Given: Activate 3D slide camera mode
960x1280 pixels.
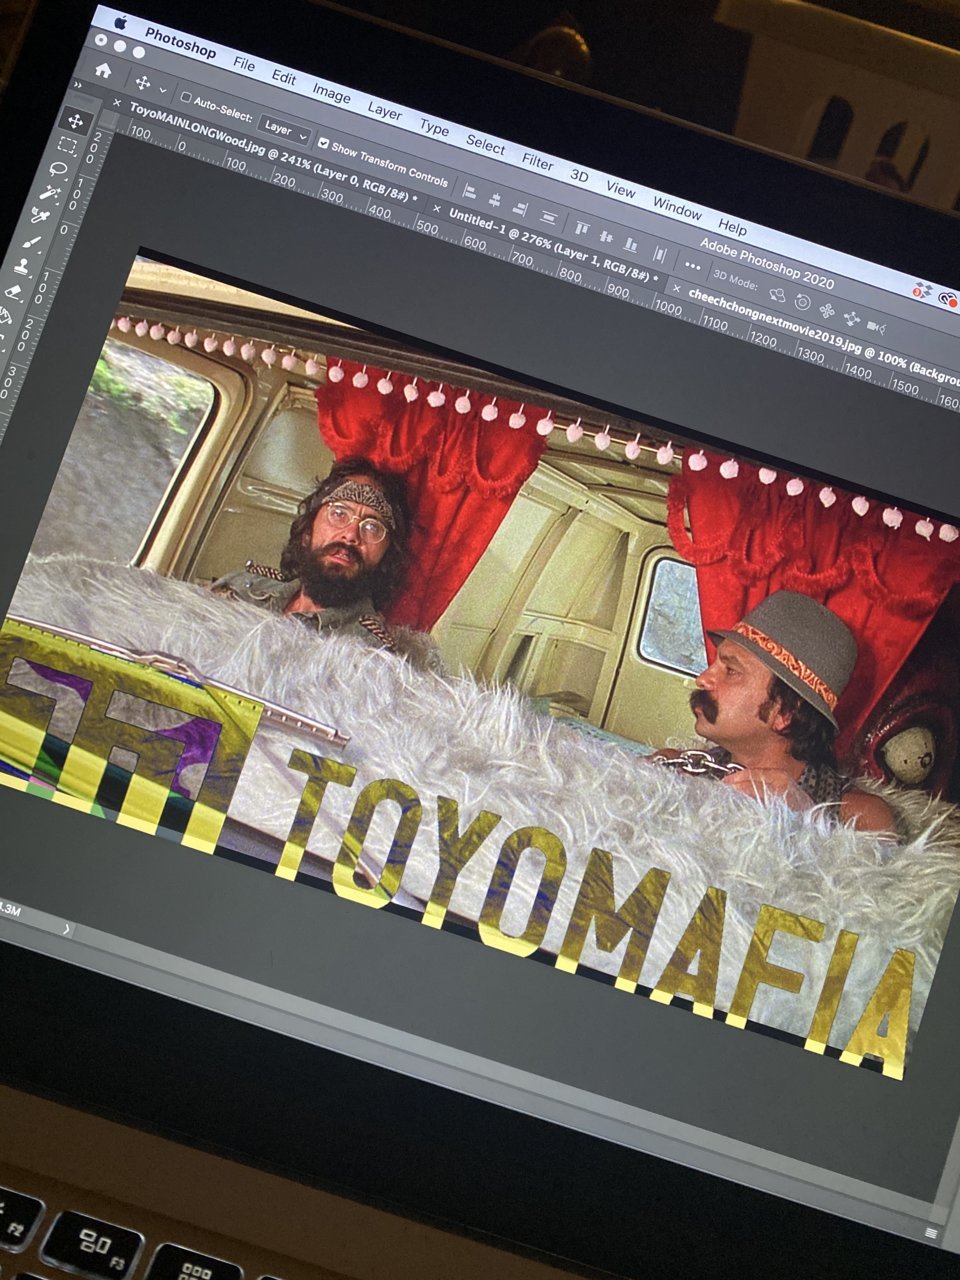Looking at the screenshot, I should (851, 318).
